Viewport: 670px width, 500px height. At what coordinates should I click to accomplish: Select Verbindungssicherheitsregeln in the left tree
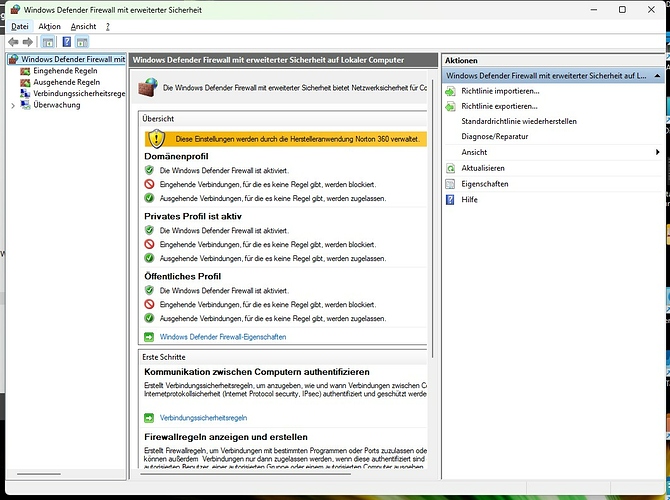click(79, 94)
